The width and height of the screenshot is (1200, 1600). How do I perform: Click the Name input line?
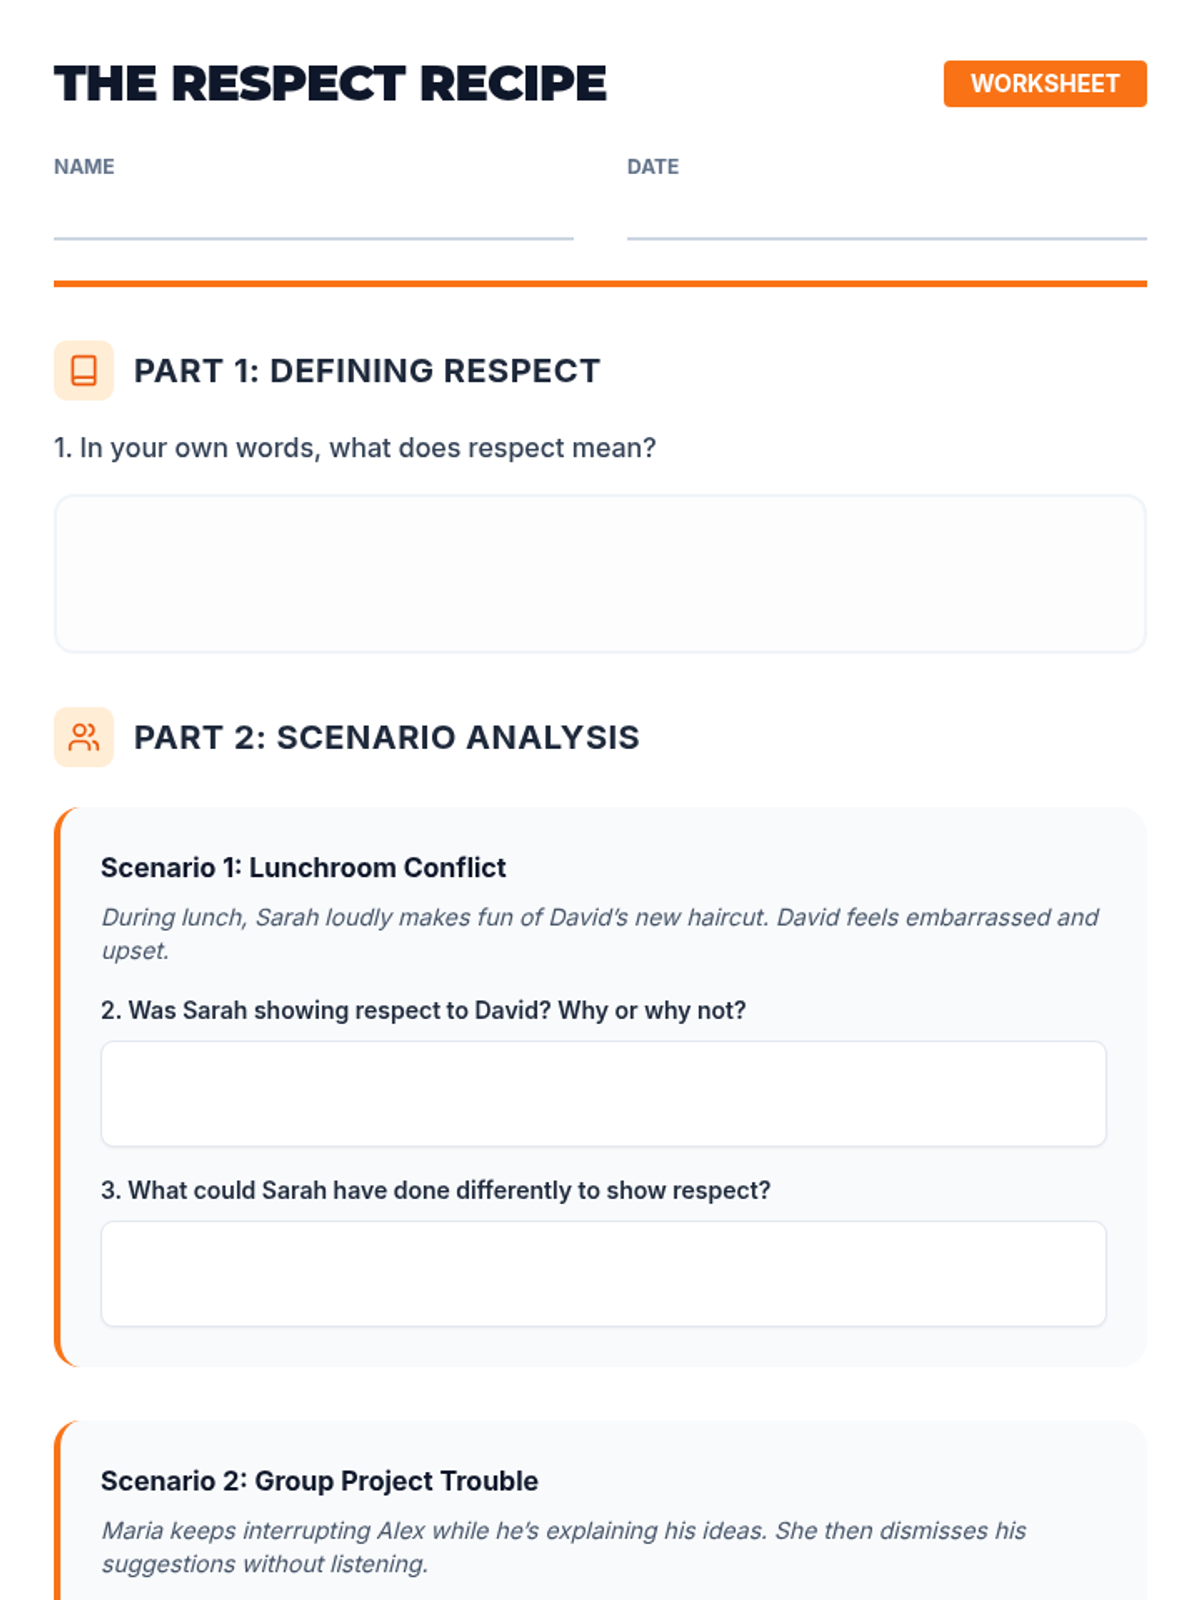point(313,220)
